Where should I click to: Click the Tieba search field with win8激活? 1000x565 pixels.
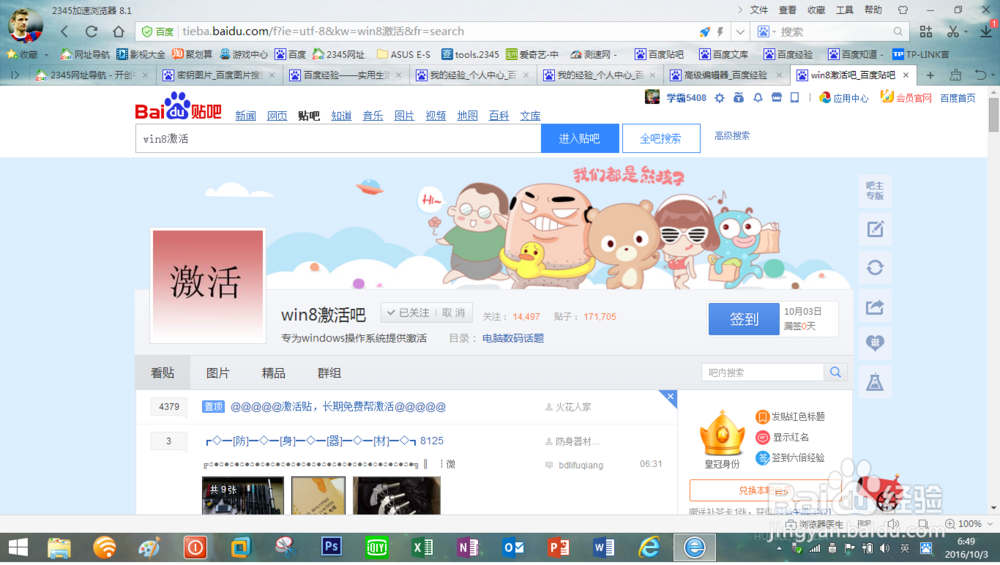338,138
